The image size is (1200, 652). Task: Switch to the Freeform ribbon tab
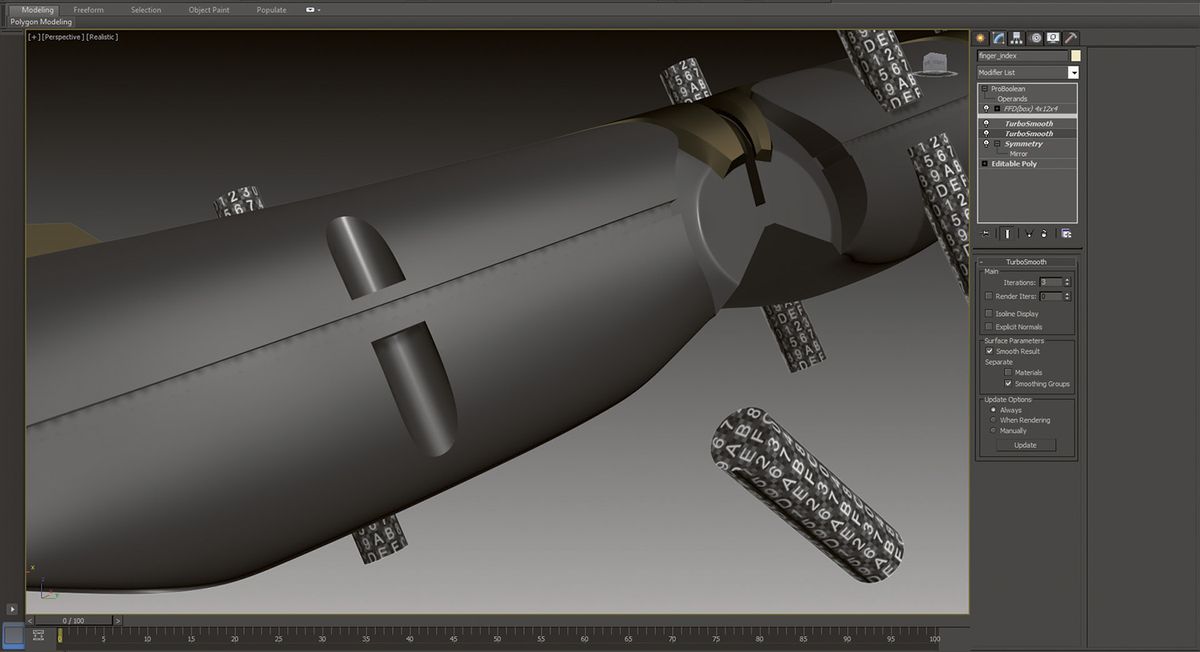[88, 10]
